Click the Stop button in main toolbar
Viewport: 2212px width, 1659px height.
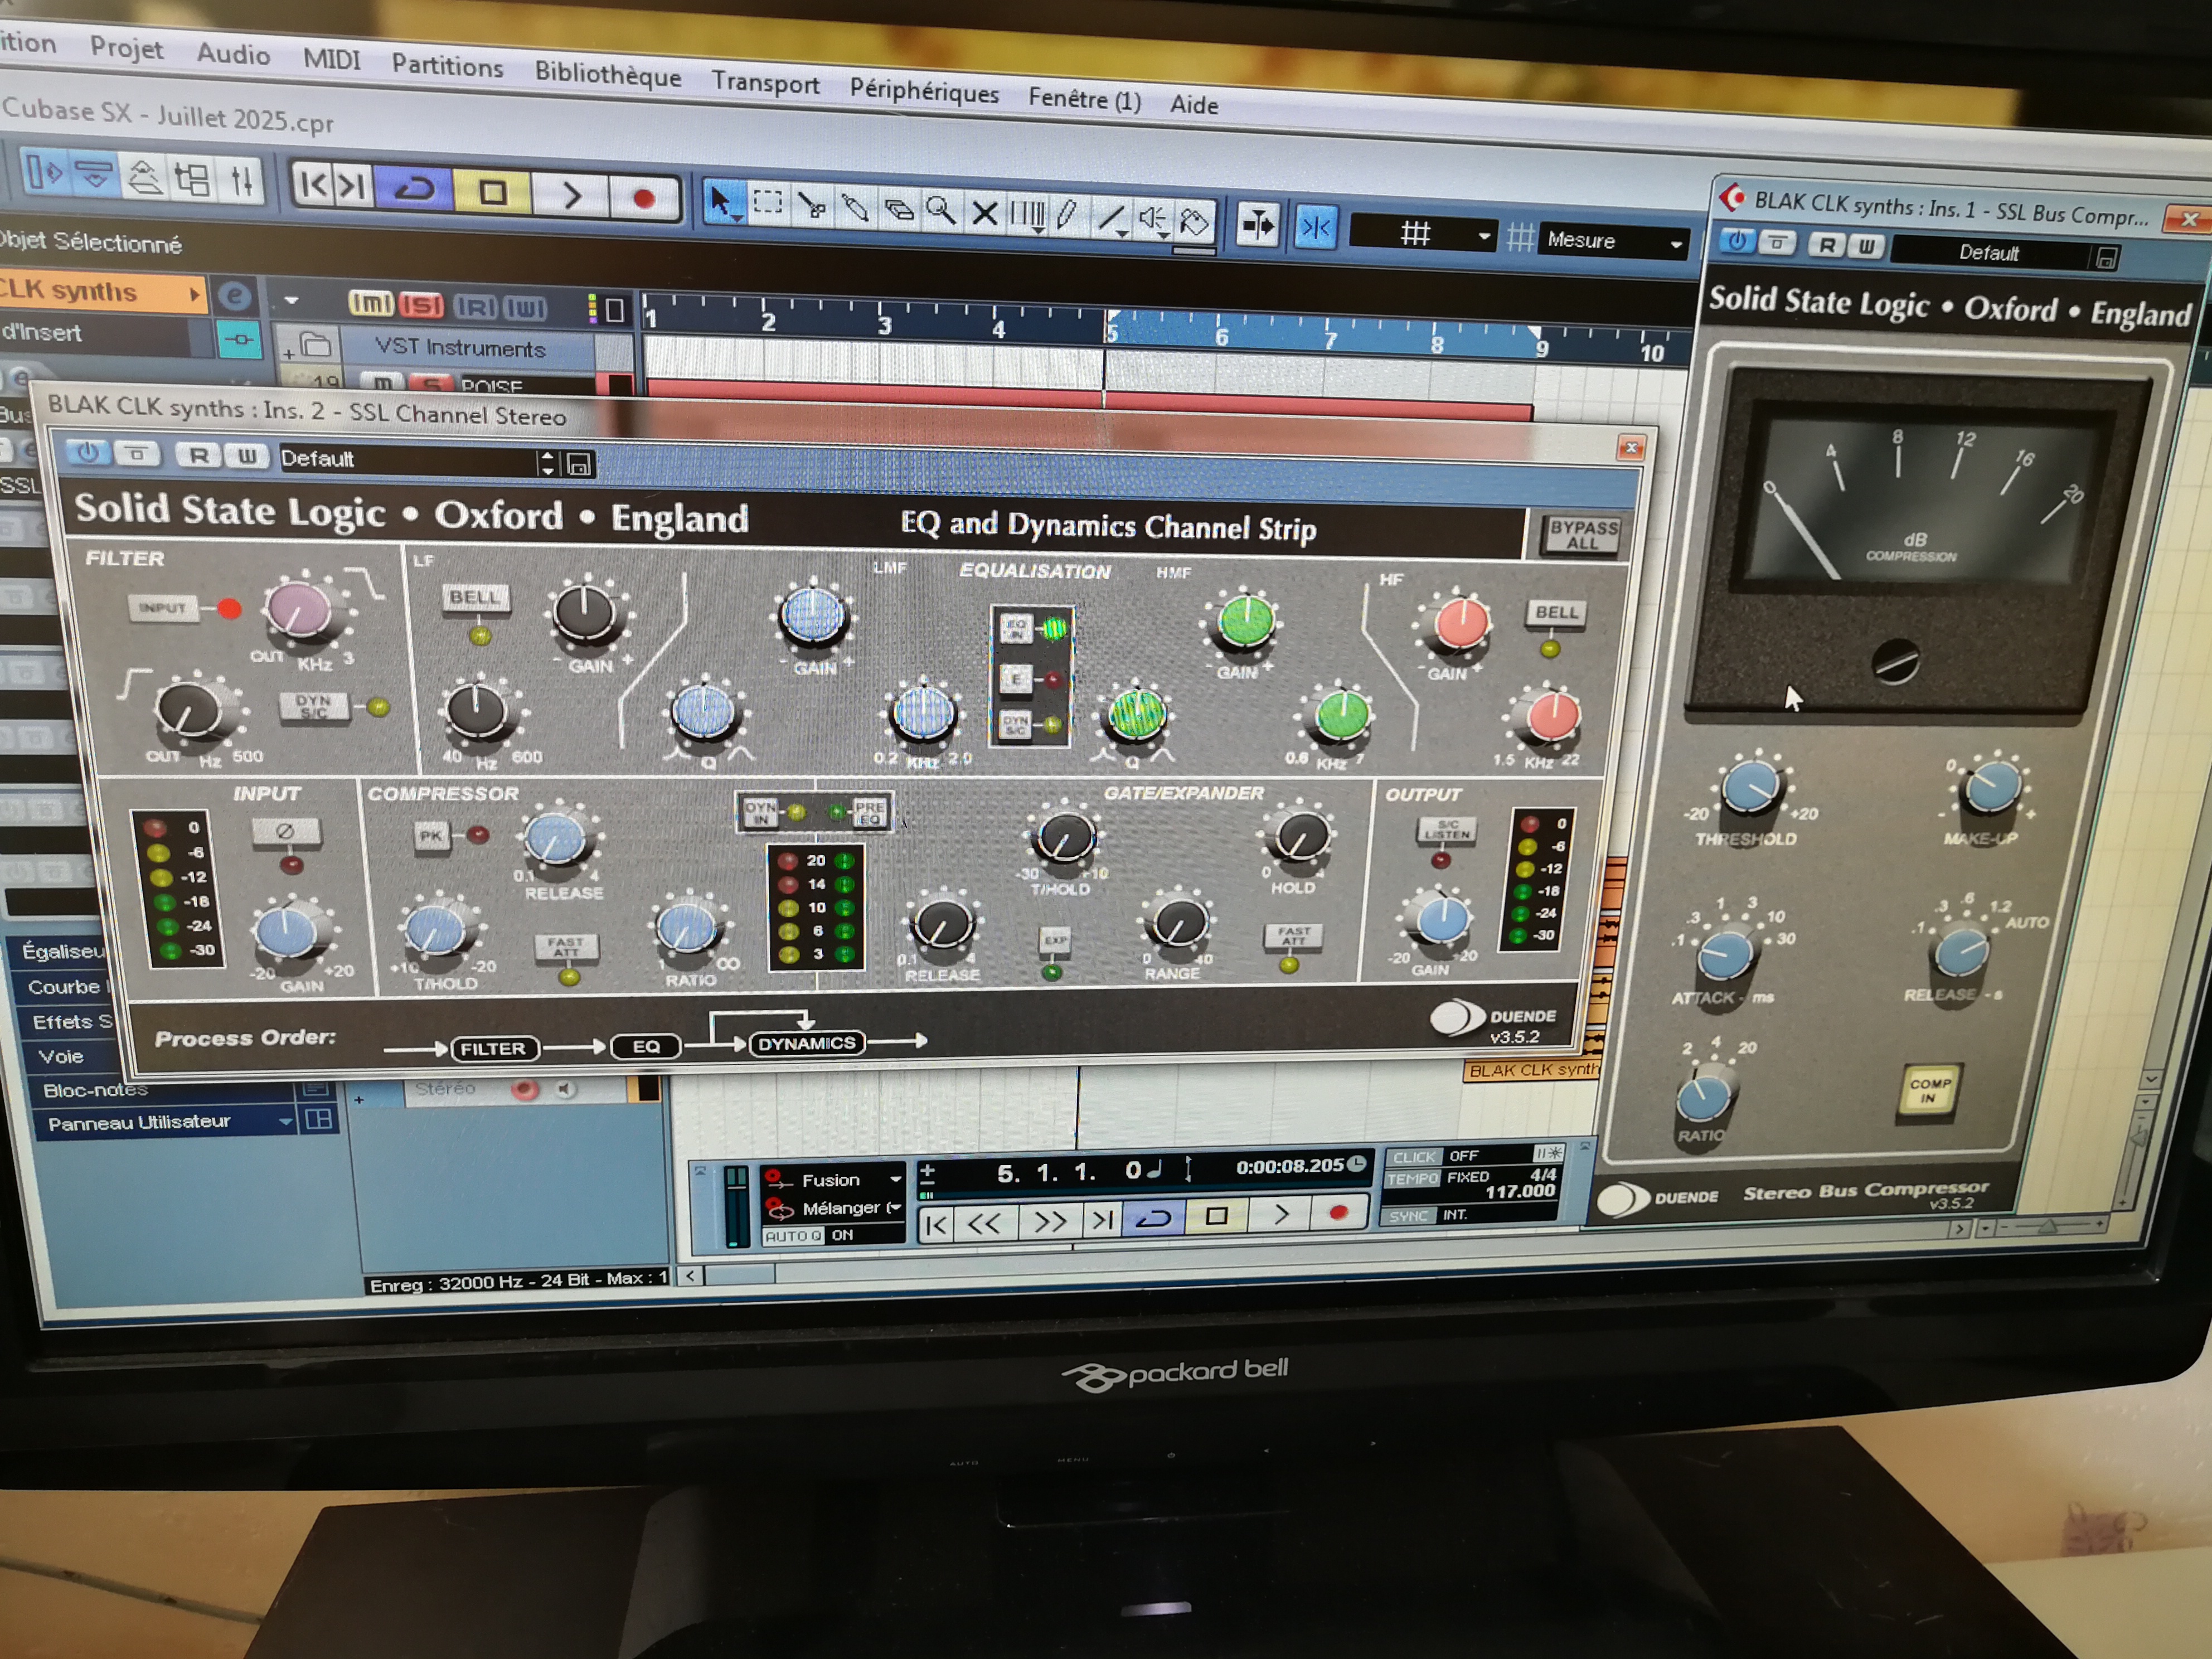coord(492,192)
